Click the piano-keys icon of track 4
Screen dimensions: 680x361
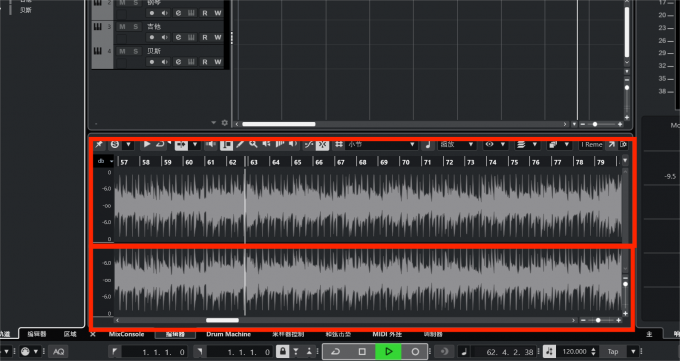(x=98, y=51)
